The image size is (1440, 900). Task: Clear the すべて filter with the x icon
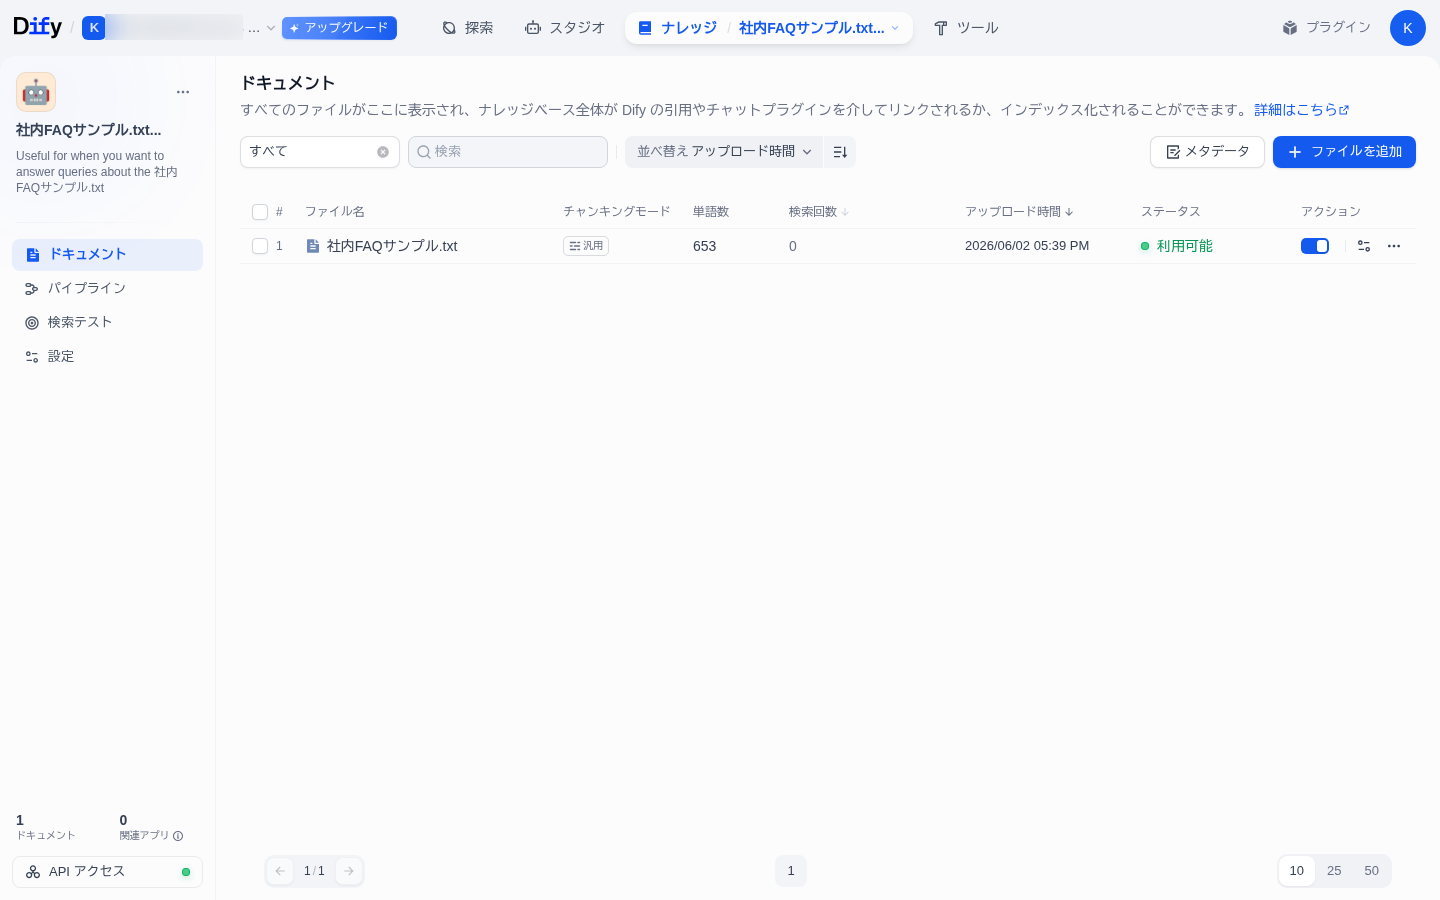[x=383, y=152]
